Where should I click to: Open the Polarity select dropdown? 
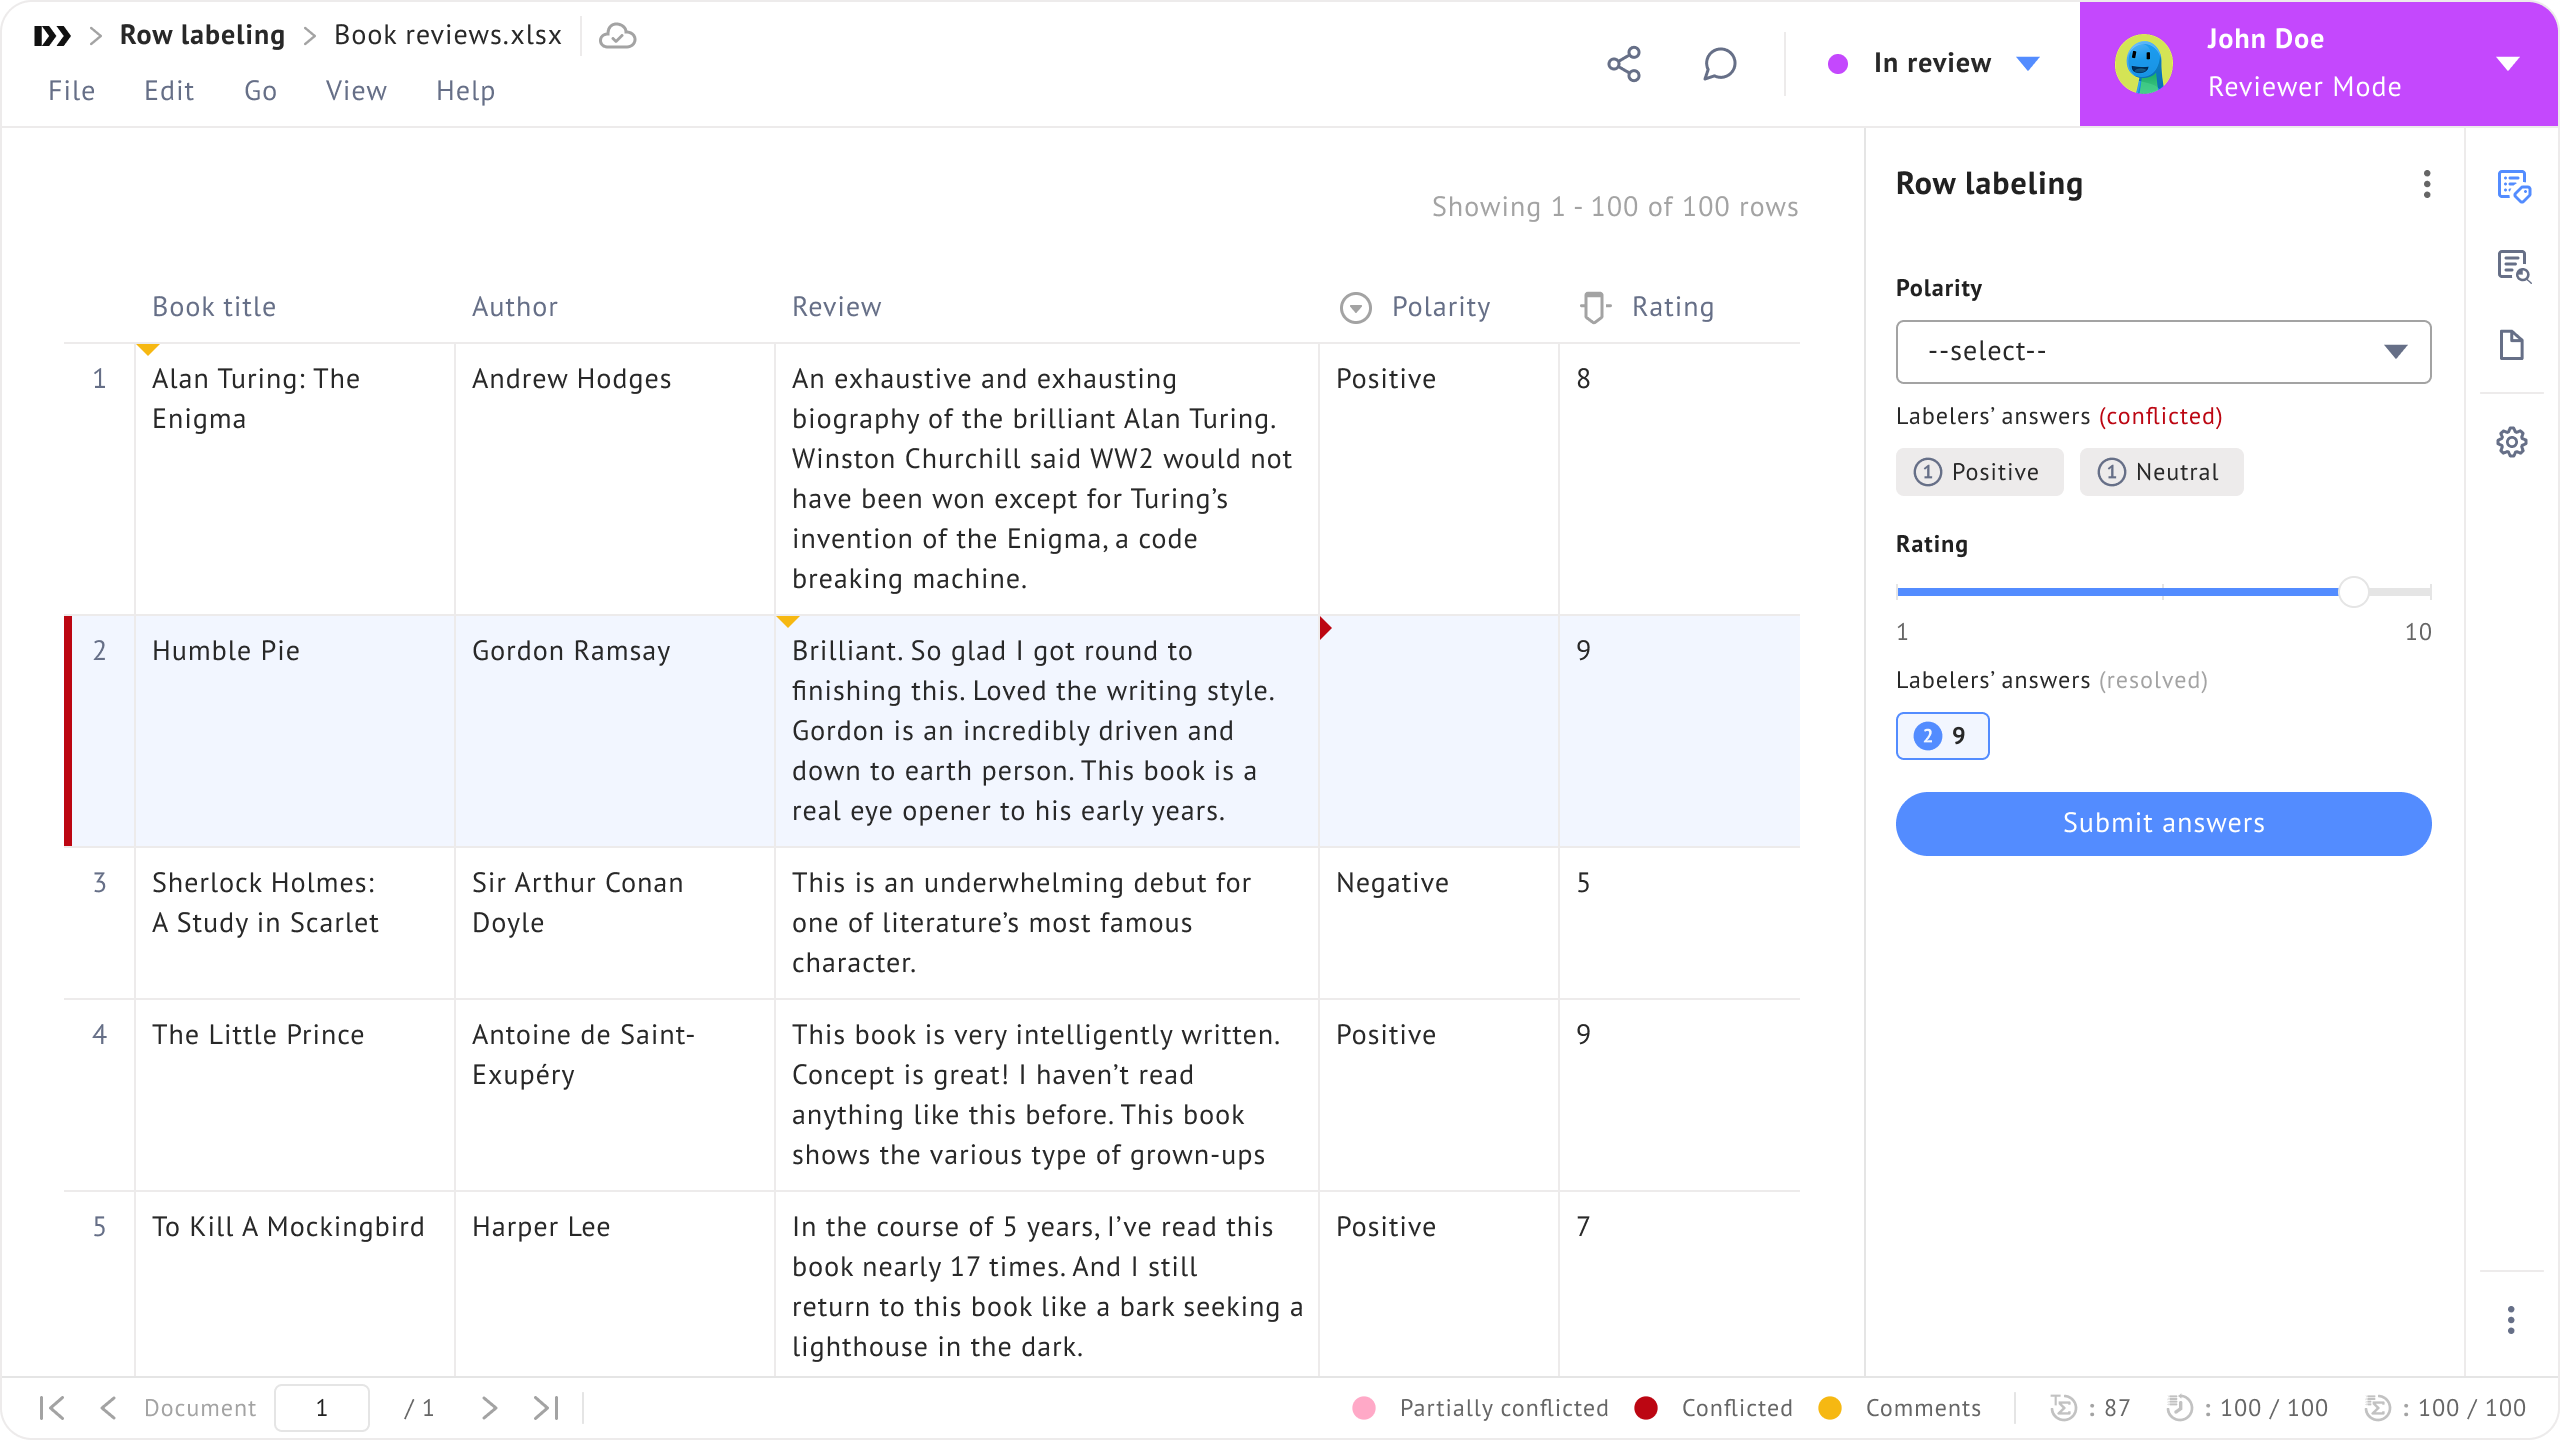click(x=2163, y=352)
